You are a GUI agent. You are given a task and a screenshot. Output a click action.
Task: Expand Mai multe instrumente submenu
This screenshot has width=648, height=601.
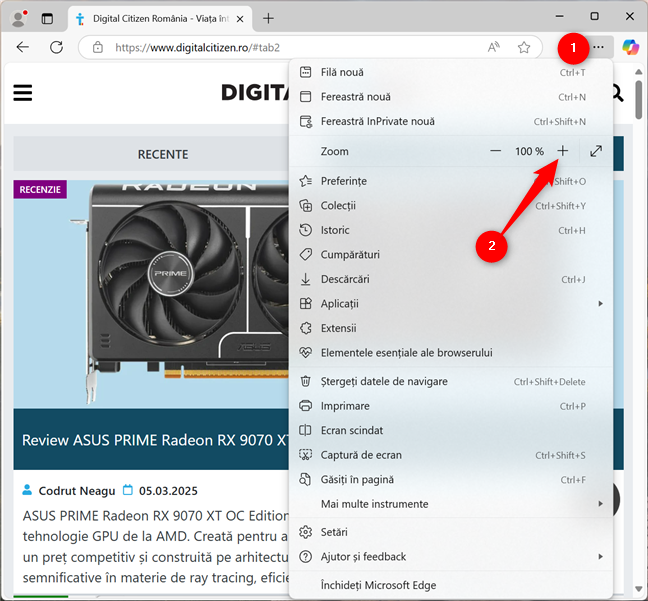(450, 504)
